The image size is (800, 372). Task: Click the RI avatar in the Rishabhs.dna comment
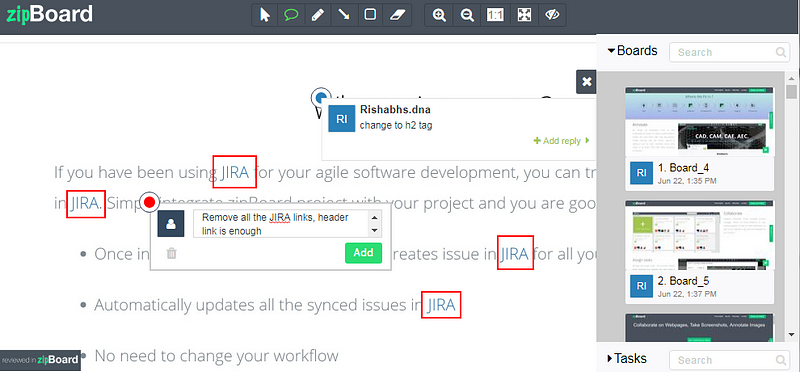341,119
